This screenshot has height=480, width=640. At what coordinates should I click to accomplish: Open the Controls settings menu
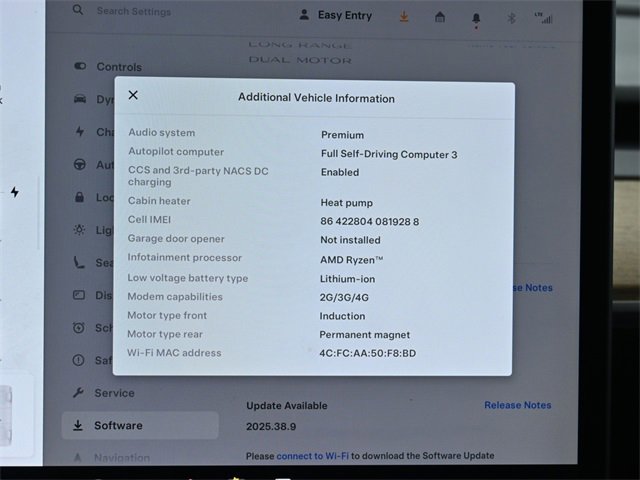108,67
